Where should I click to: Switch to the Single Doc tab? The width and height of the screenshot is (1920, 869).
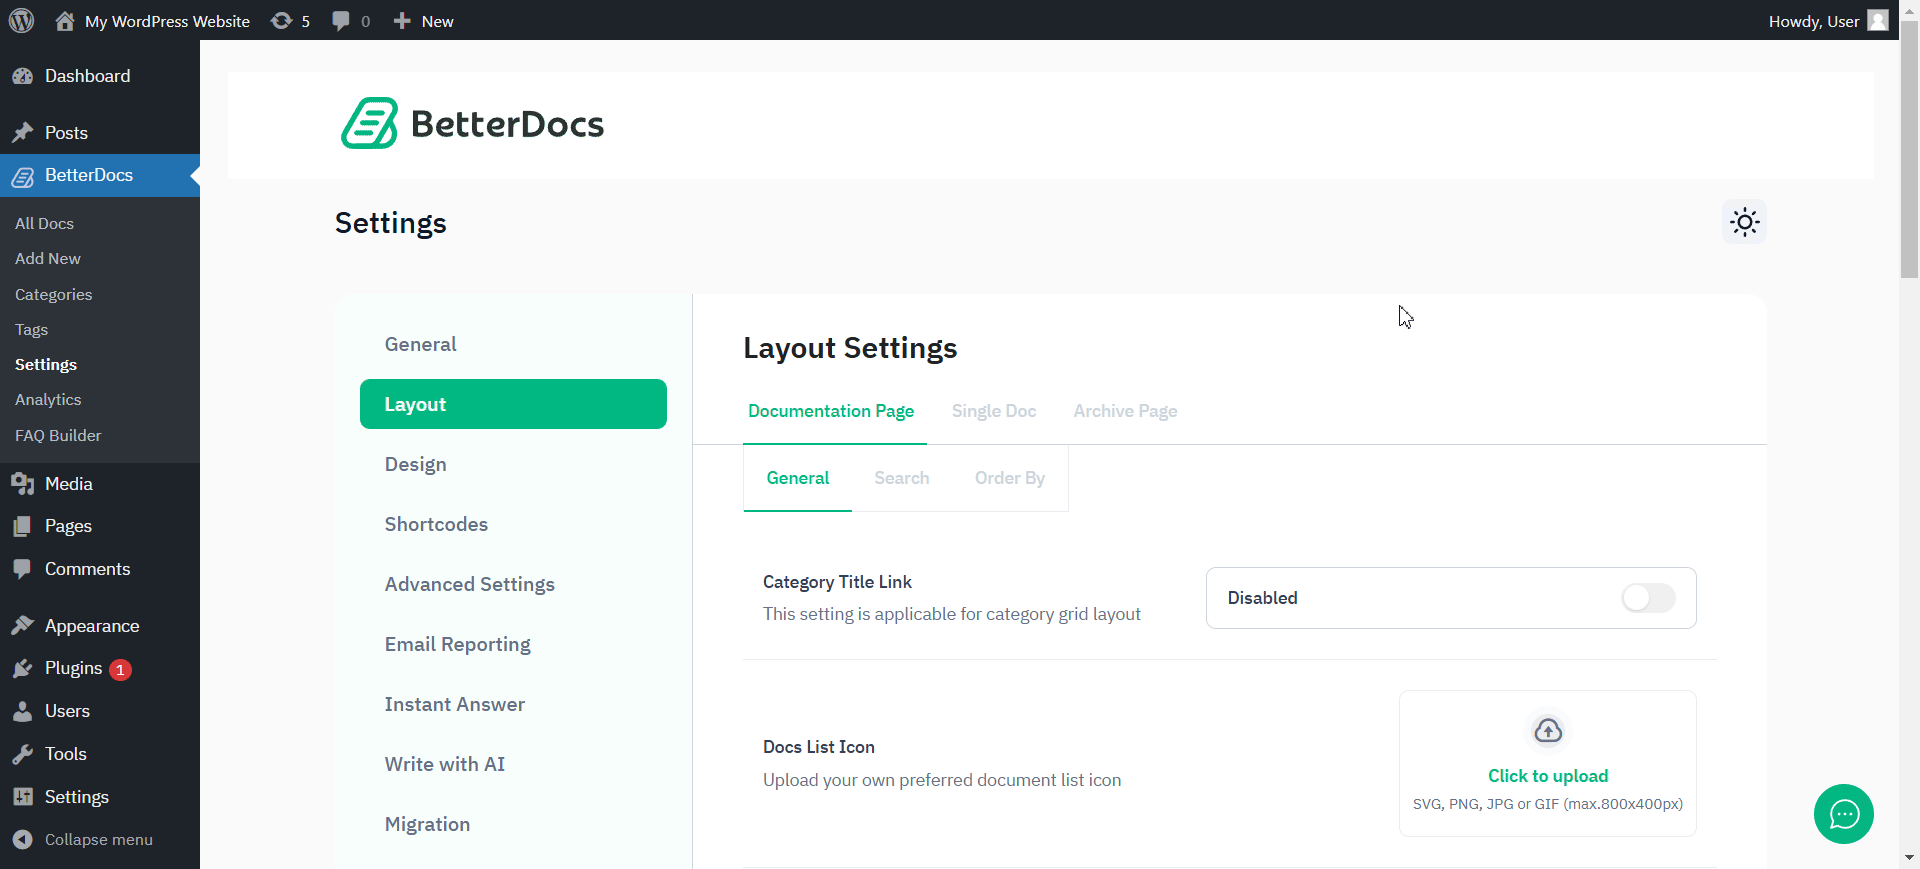coord(994,411)
